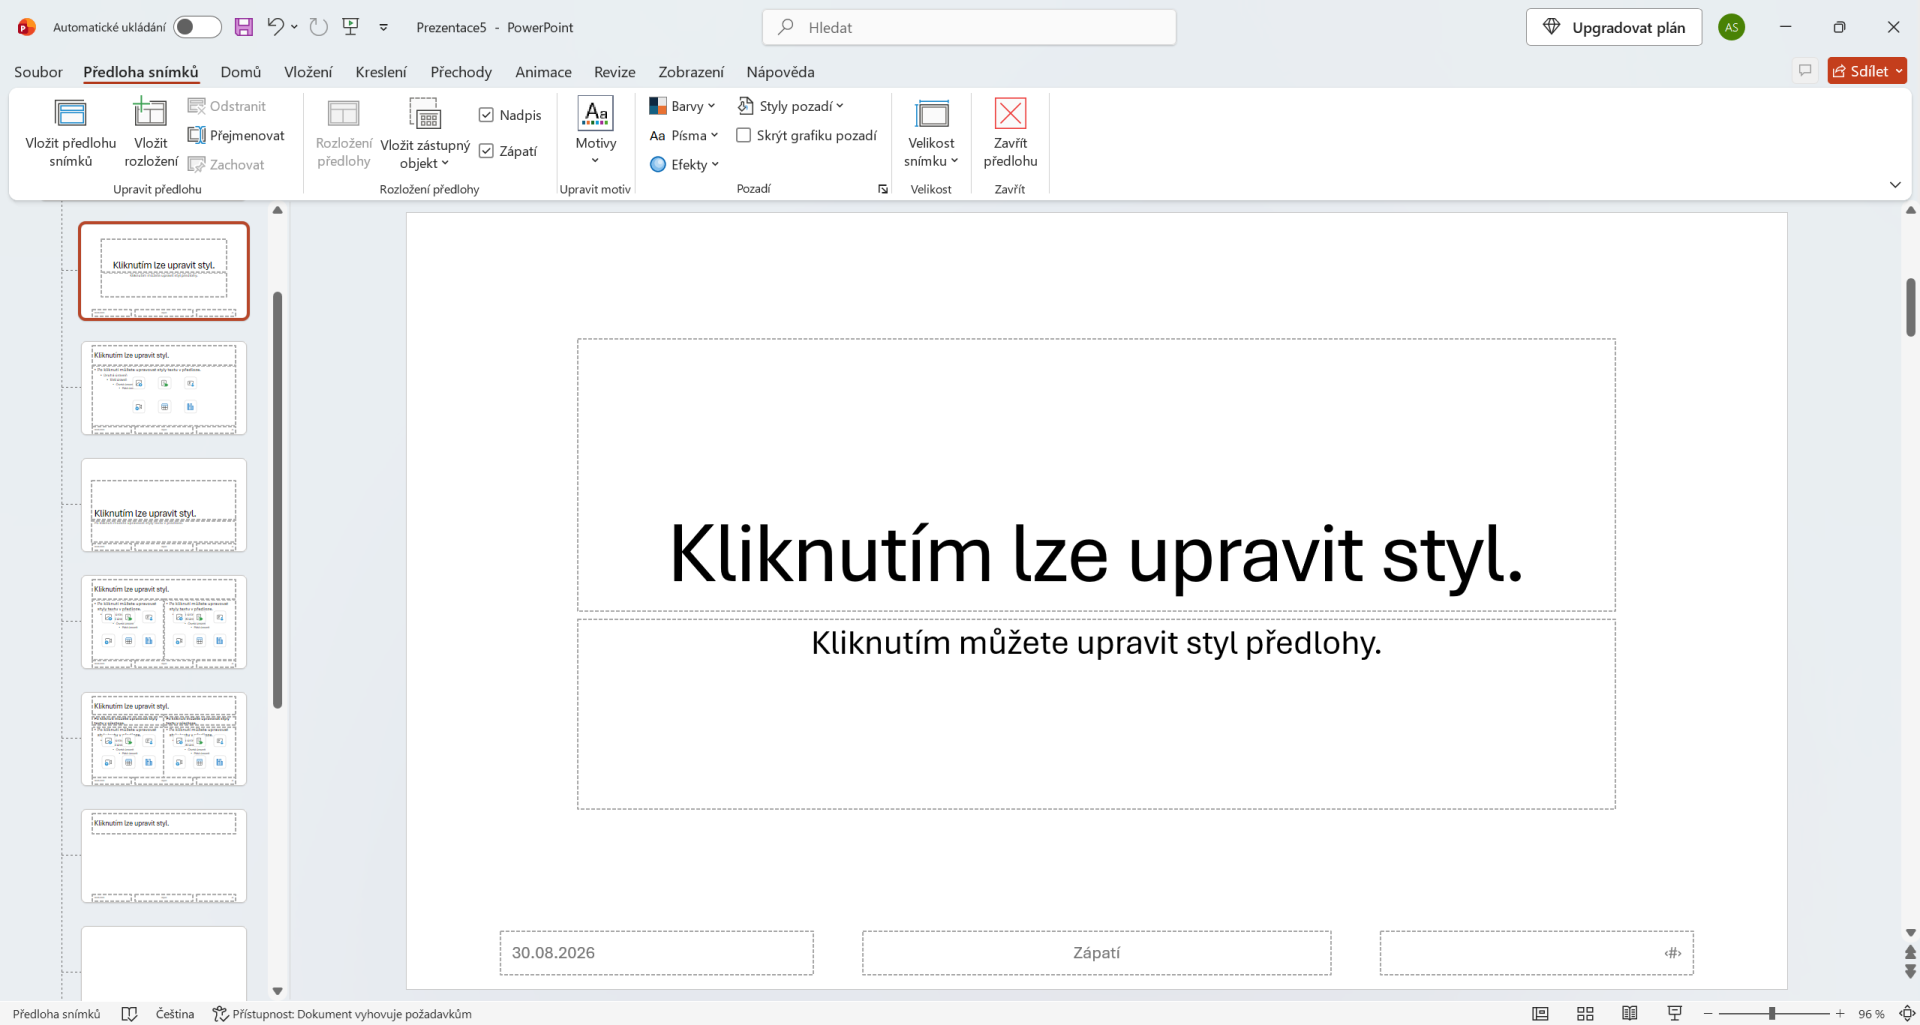This screenshot has width=1920, height=1025.
Task: Click thumbnail pane scroll-down arrow
Action: 278,991
